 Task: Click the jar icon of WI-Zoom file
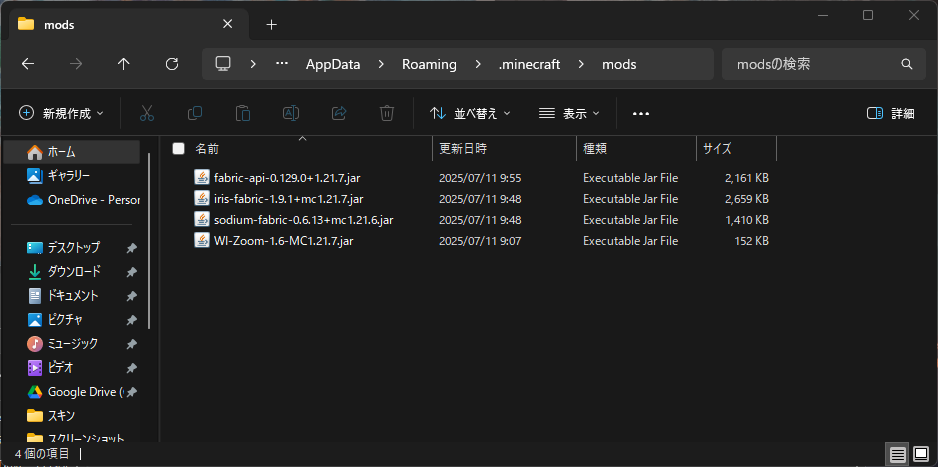point(202,240)
